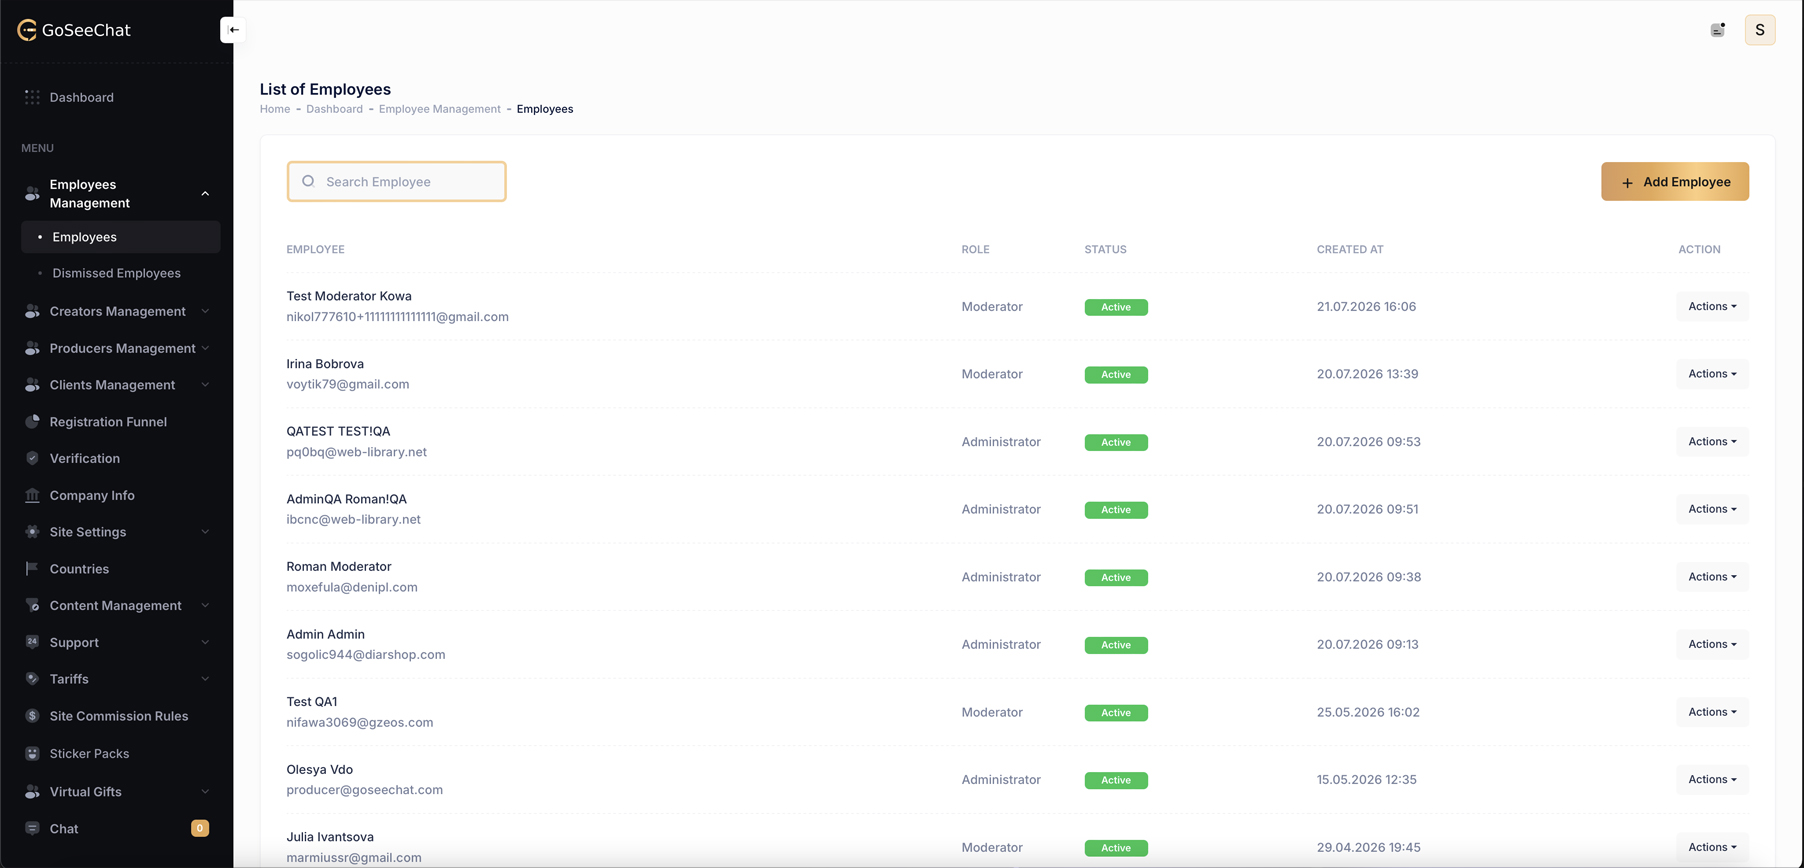Image resolution: width=1804 pixels, height=868 pixels.
Task: Open the Dashboard sidebar item
Action: coord(117,97)
